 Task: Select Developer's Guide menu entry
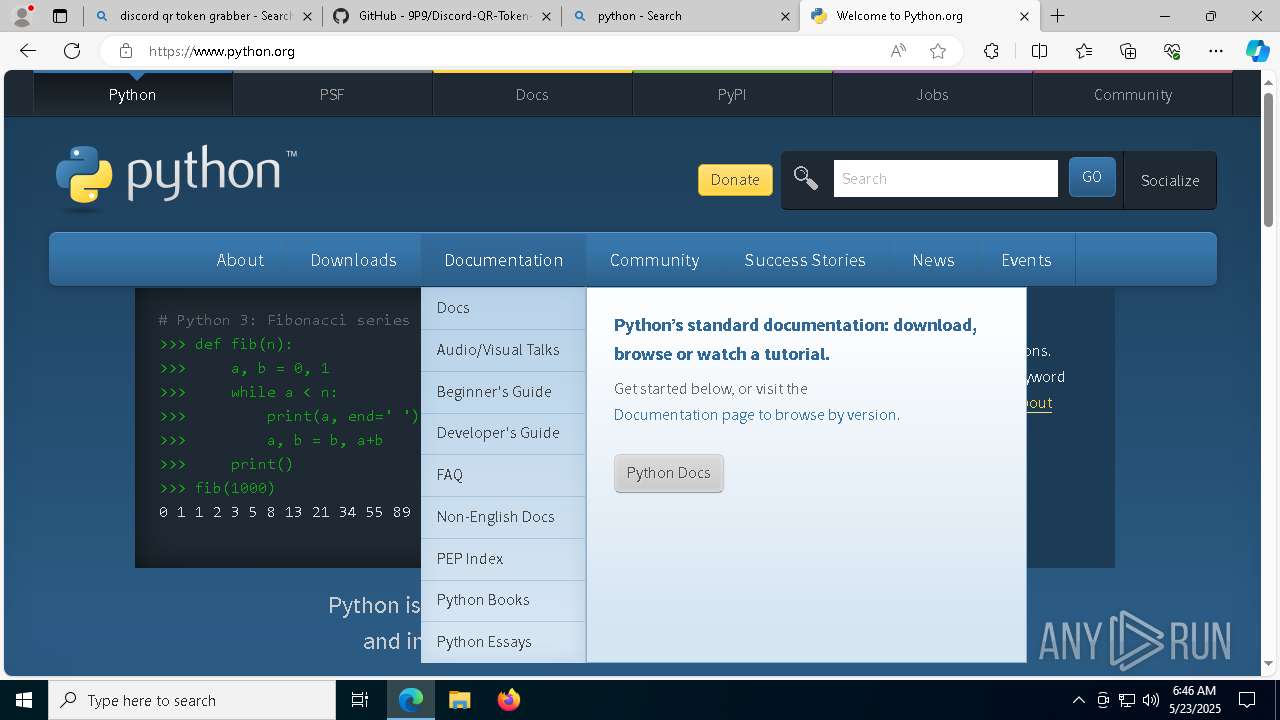(503, 433)
